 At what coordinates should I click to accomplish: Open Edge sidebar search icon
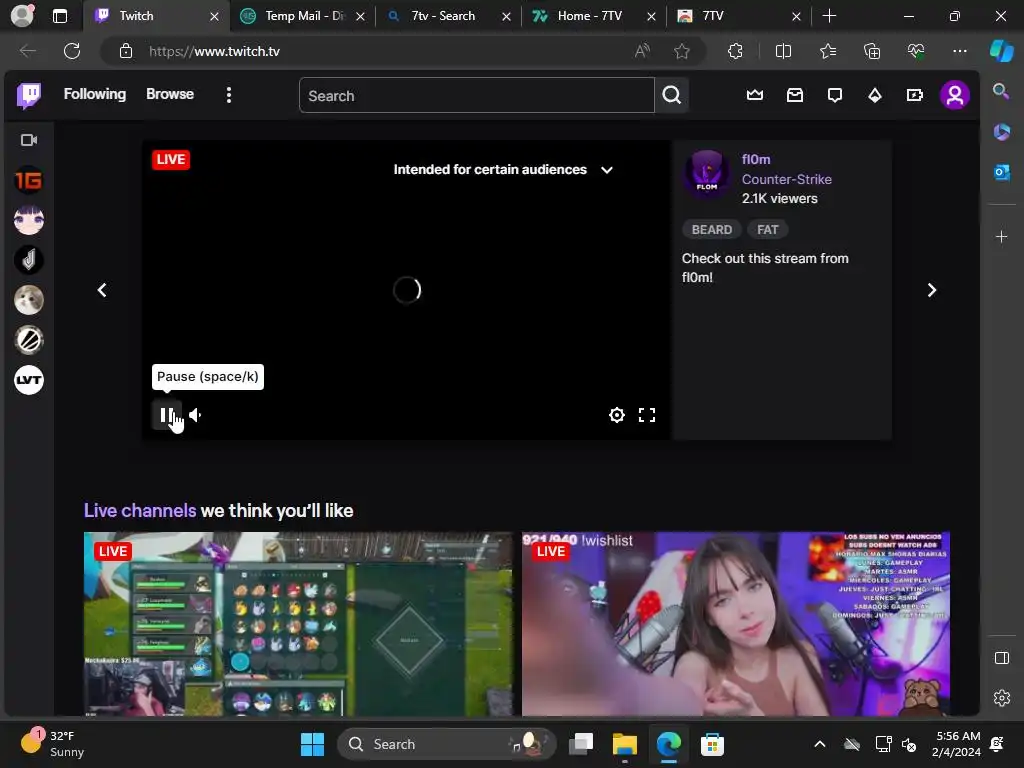click(1001, 91)
